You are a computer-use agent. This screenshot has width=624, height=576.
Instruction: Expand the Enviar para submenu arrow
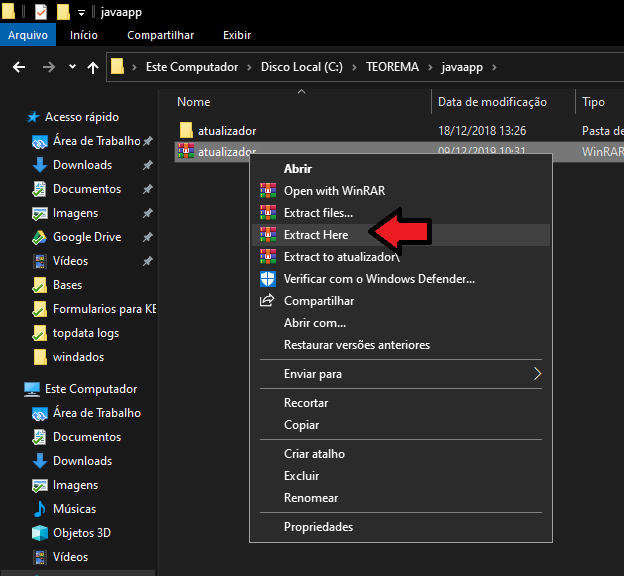point(537,374)
